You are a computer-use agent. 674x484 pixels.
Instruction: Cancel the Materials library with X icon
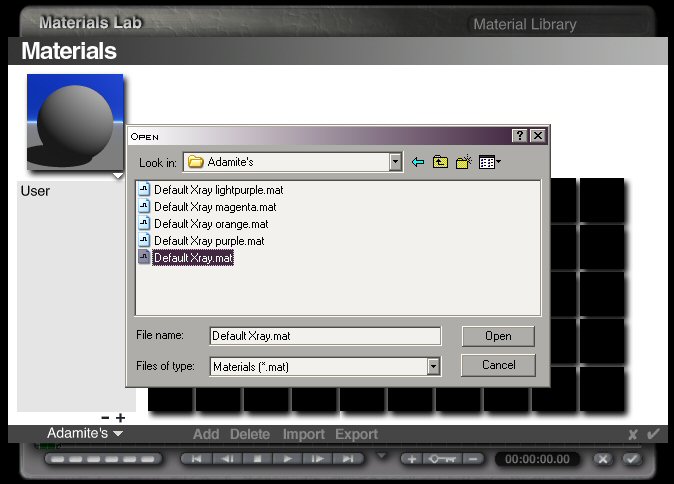[x=632, y=435]
